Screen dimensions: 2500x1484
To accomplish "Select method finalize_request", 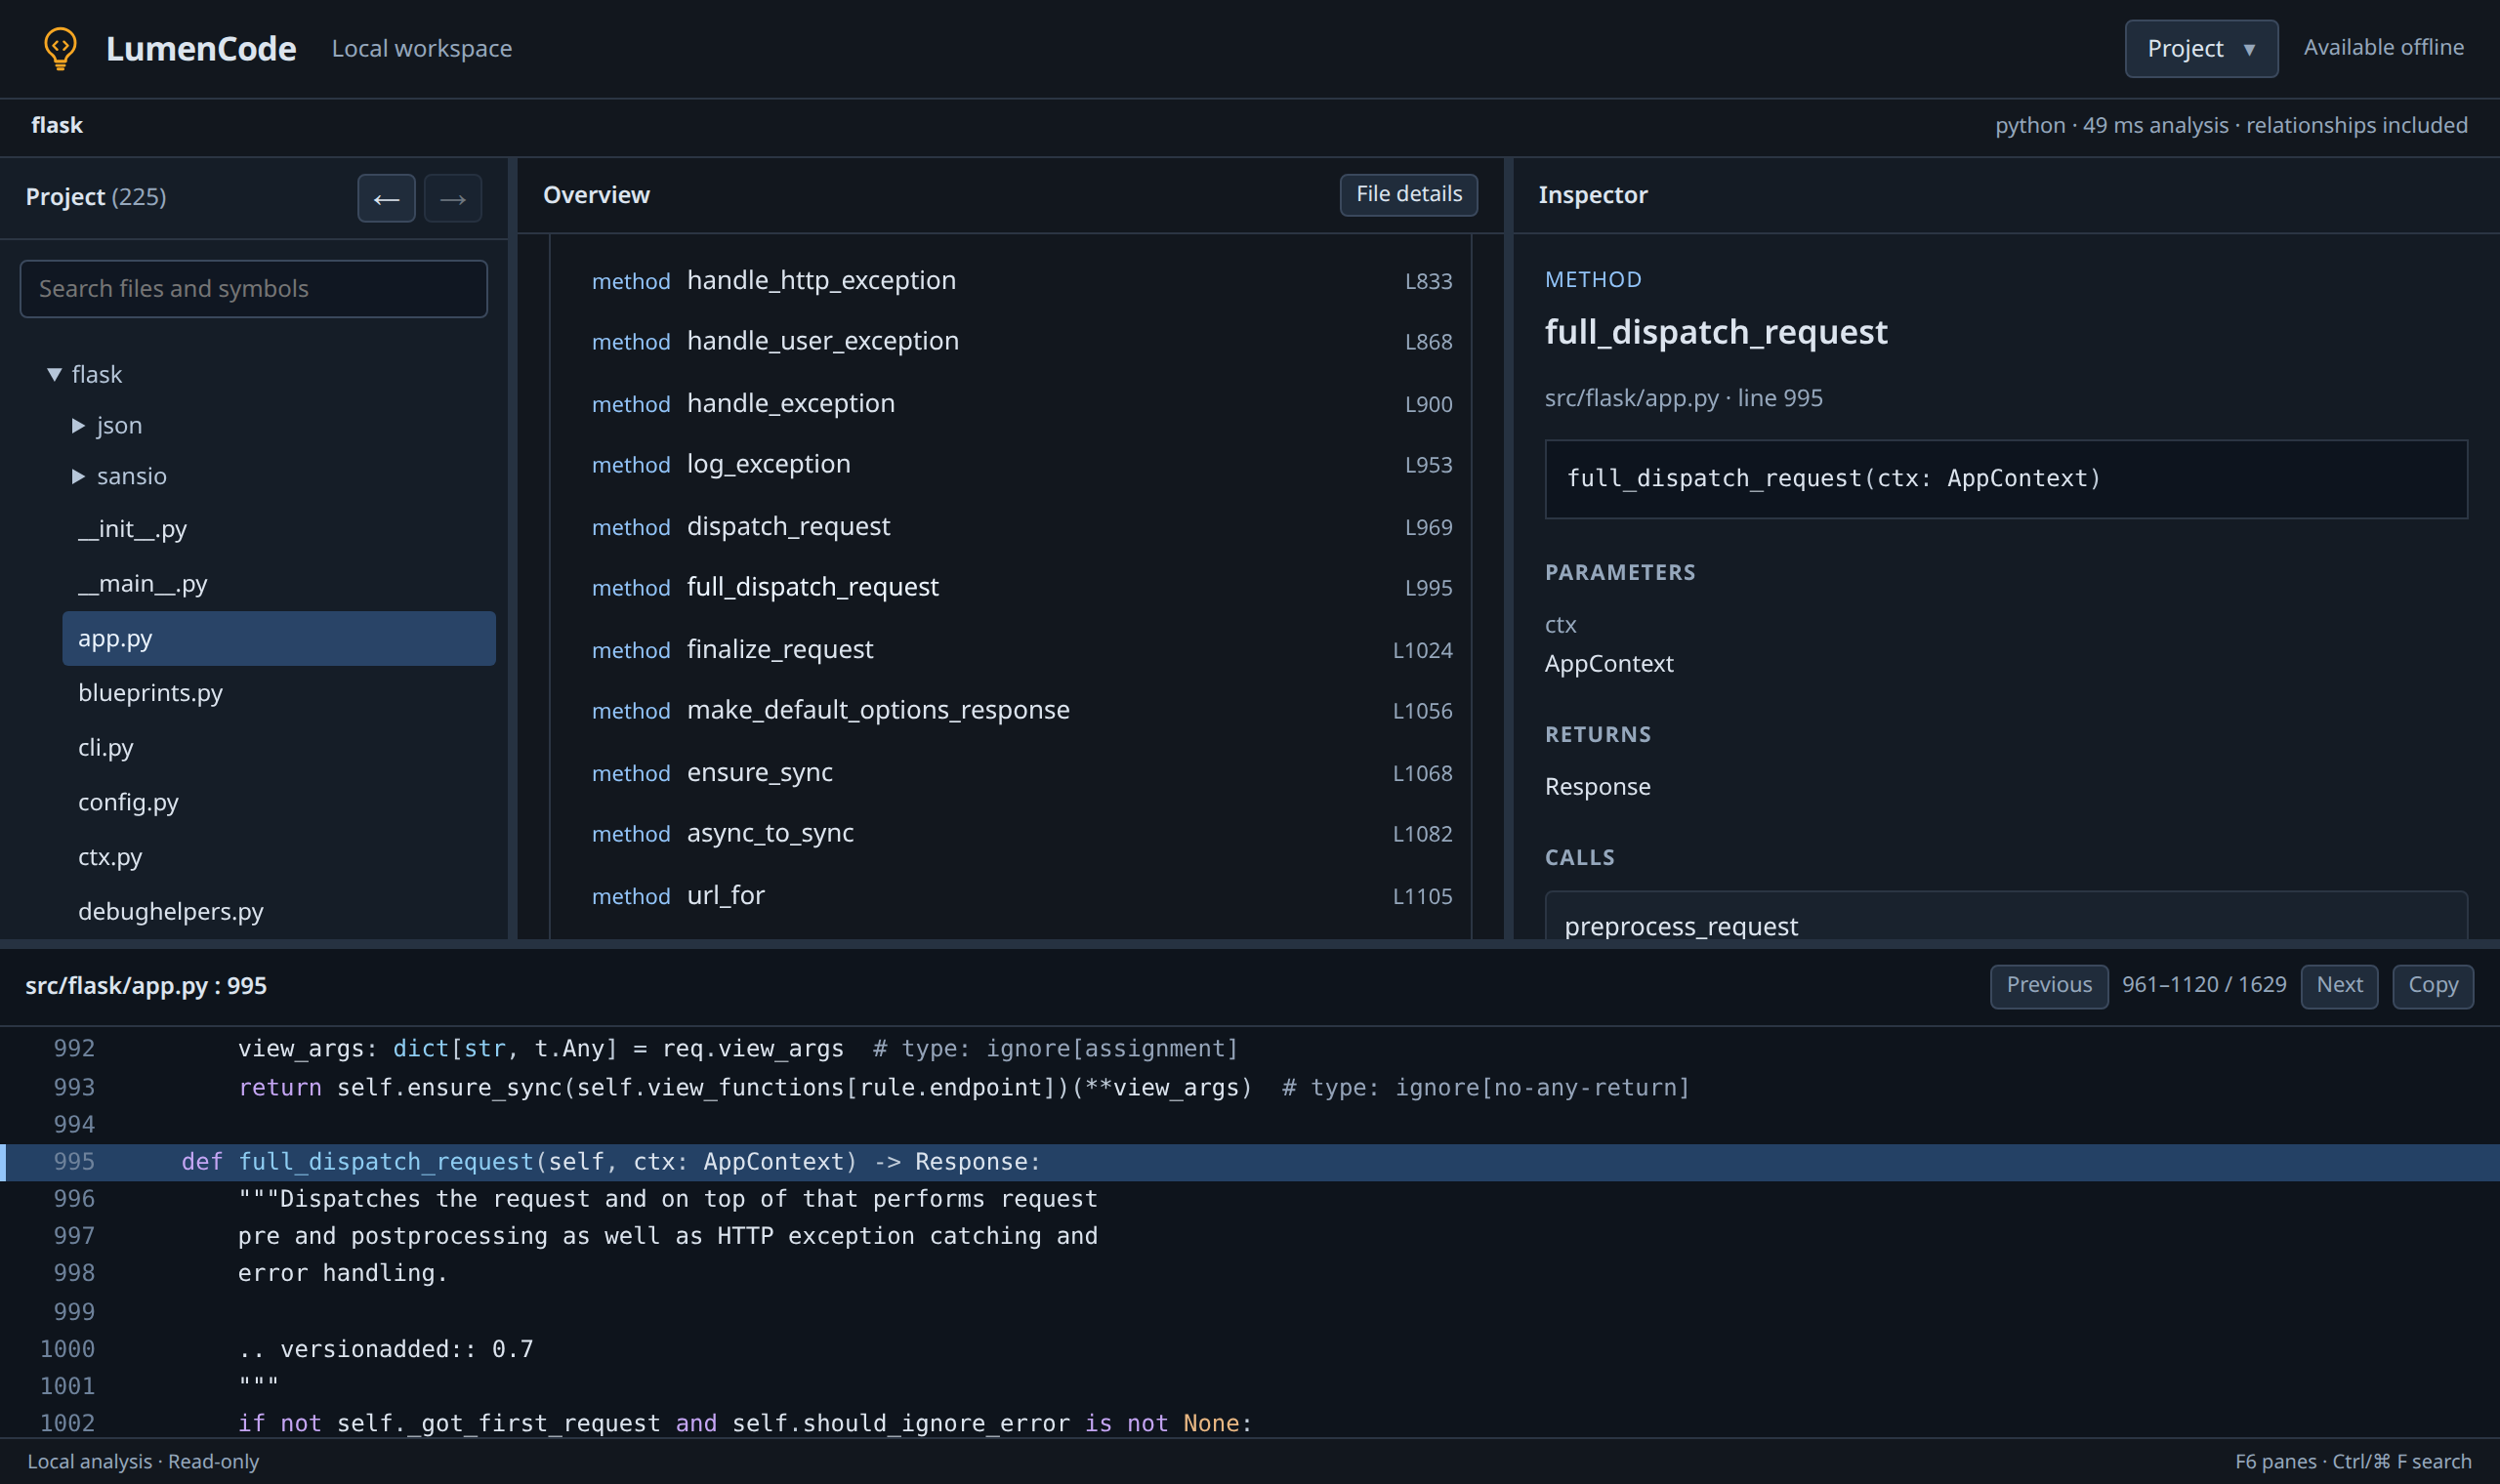I will click(1021, 649).
